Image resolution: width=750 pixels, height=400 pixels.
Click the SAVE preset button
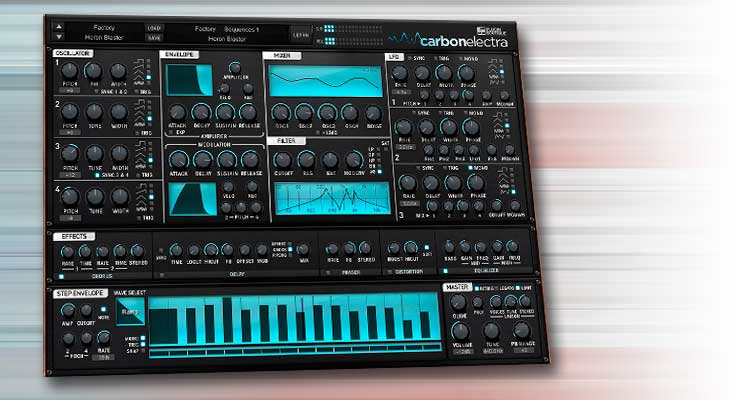(154, 38)
